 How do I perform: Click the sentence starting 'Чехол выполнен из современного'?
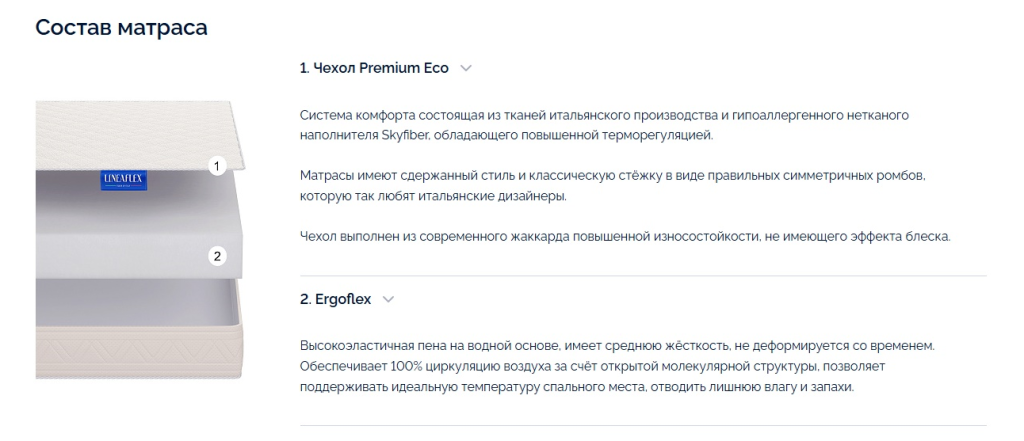(625, 237)
